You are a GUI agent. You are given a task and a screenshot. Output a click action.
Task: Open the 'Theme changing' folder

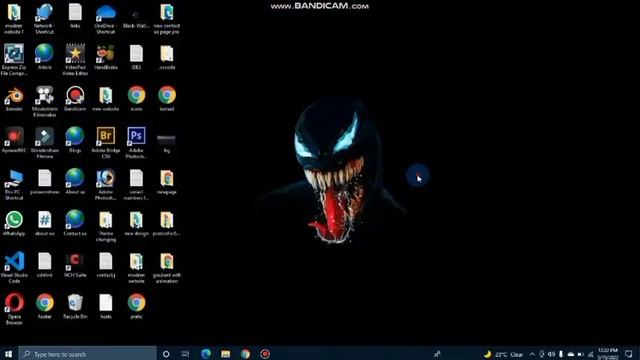106,226
